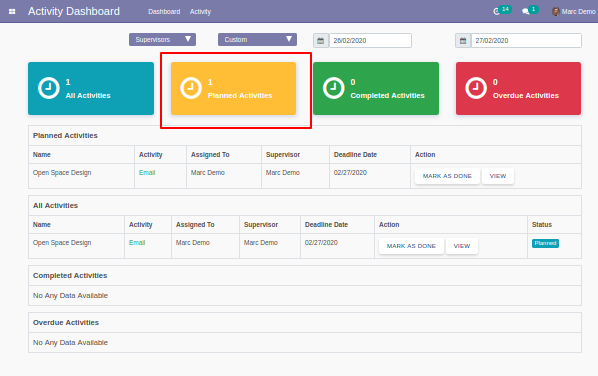
Task: Click clock icon on Planned Activities card
Action: click(x=191, y=88)
